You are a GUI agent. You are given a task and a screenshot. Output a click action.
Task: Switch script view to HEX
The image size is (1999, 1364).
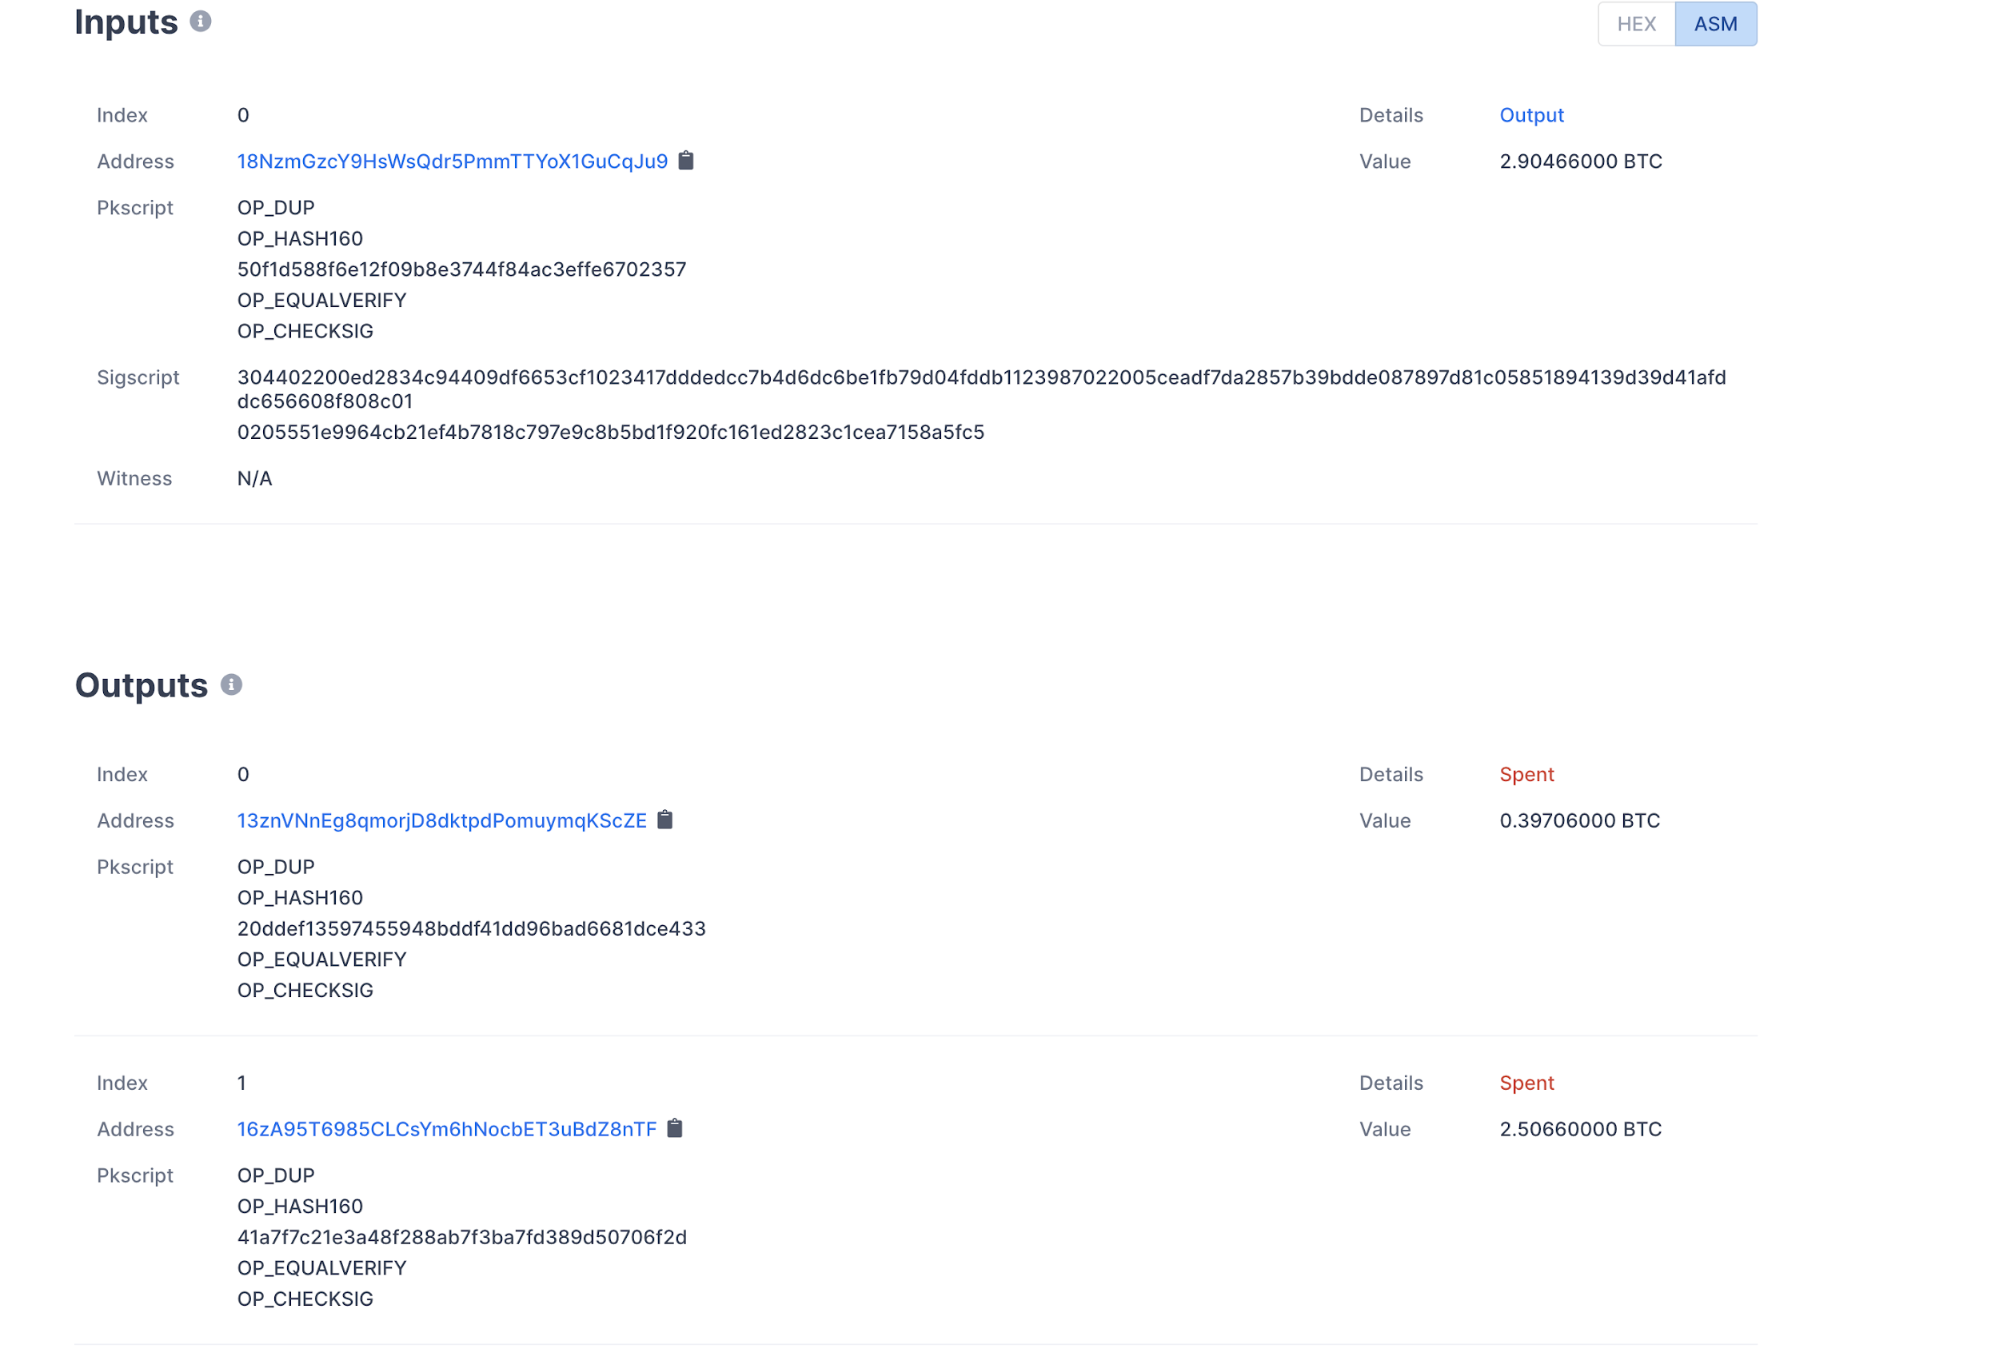1636,24
